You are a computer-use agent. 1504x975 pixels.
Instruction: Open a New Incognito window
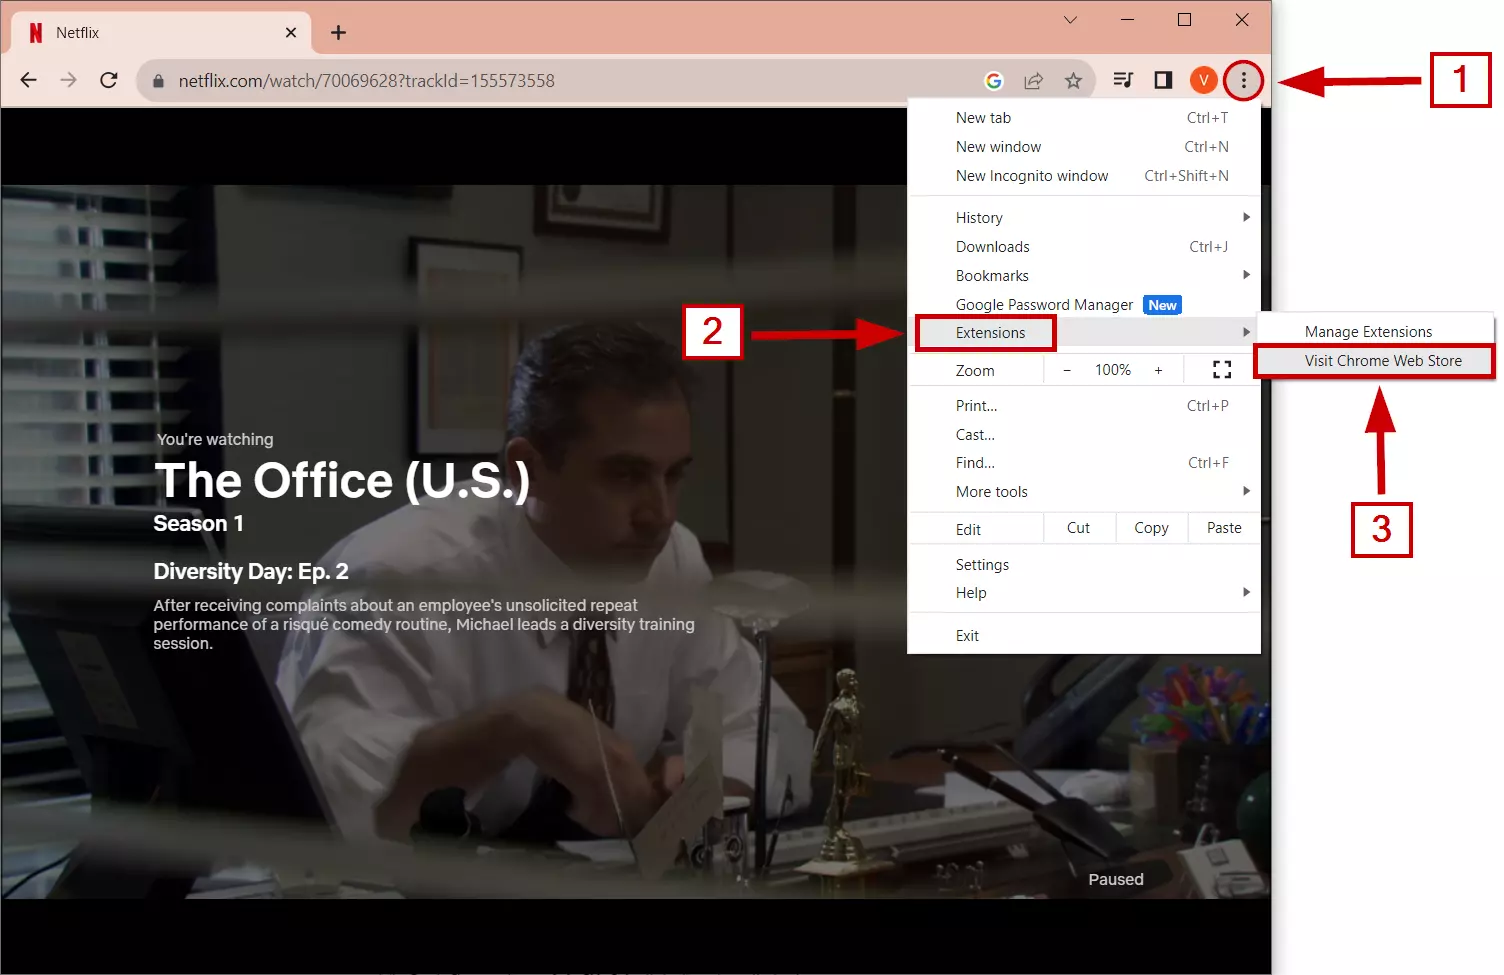pyautogui.click(x=1084, y=176)
